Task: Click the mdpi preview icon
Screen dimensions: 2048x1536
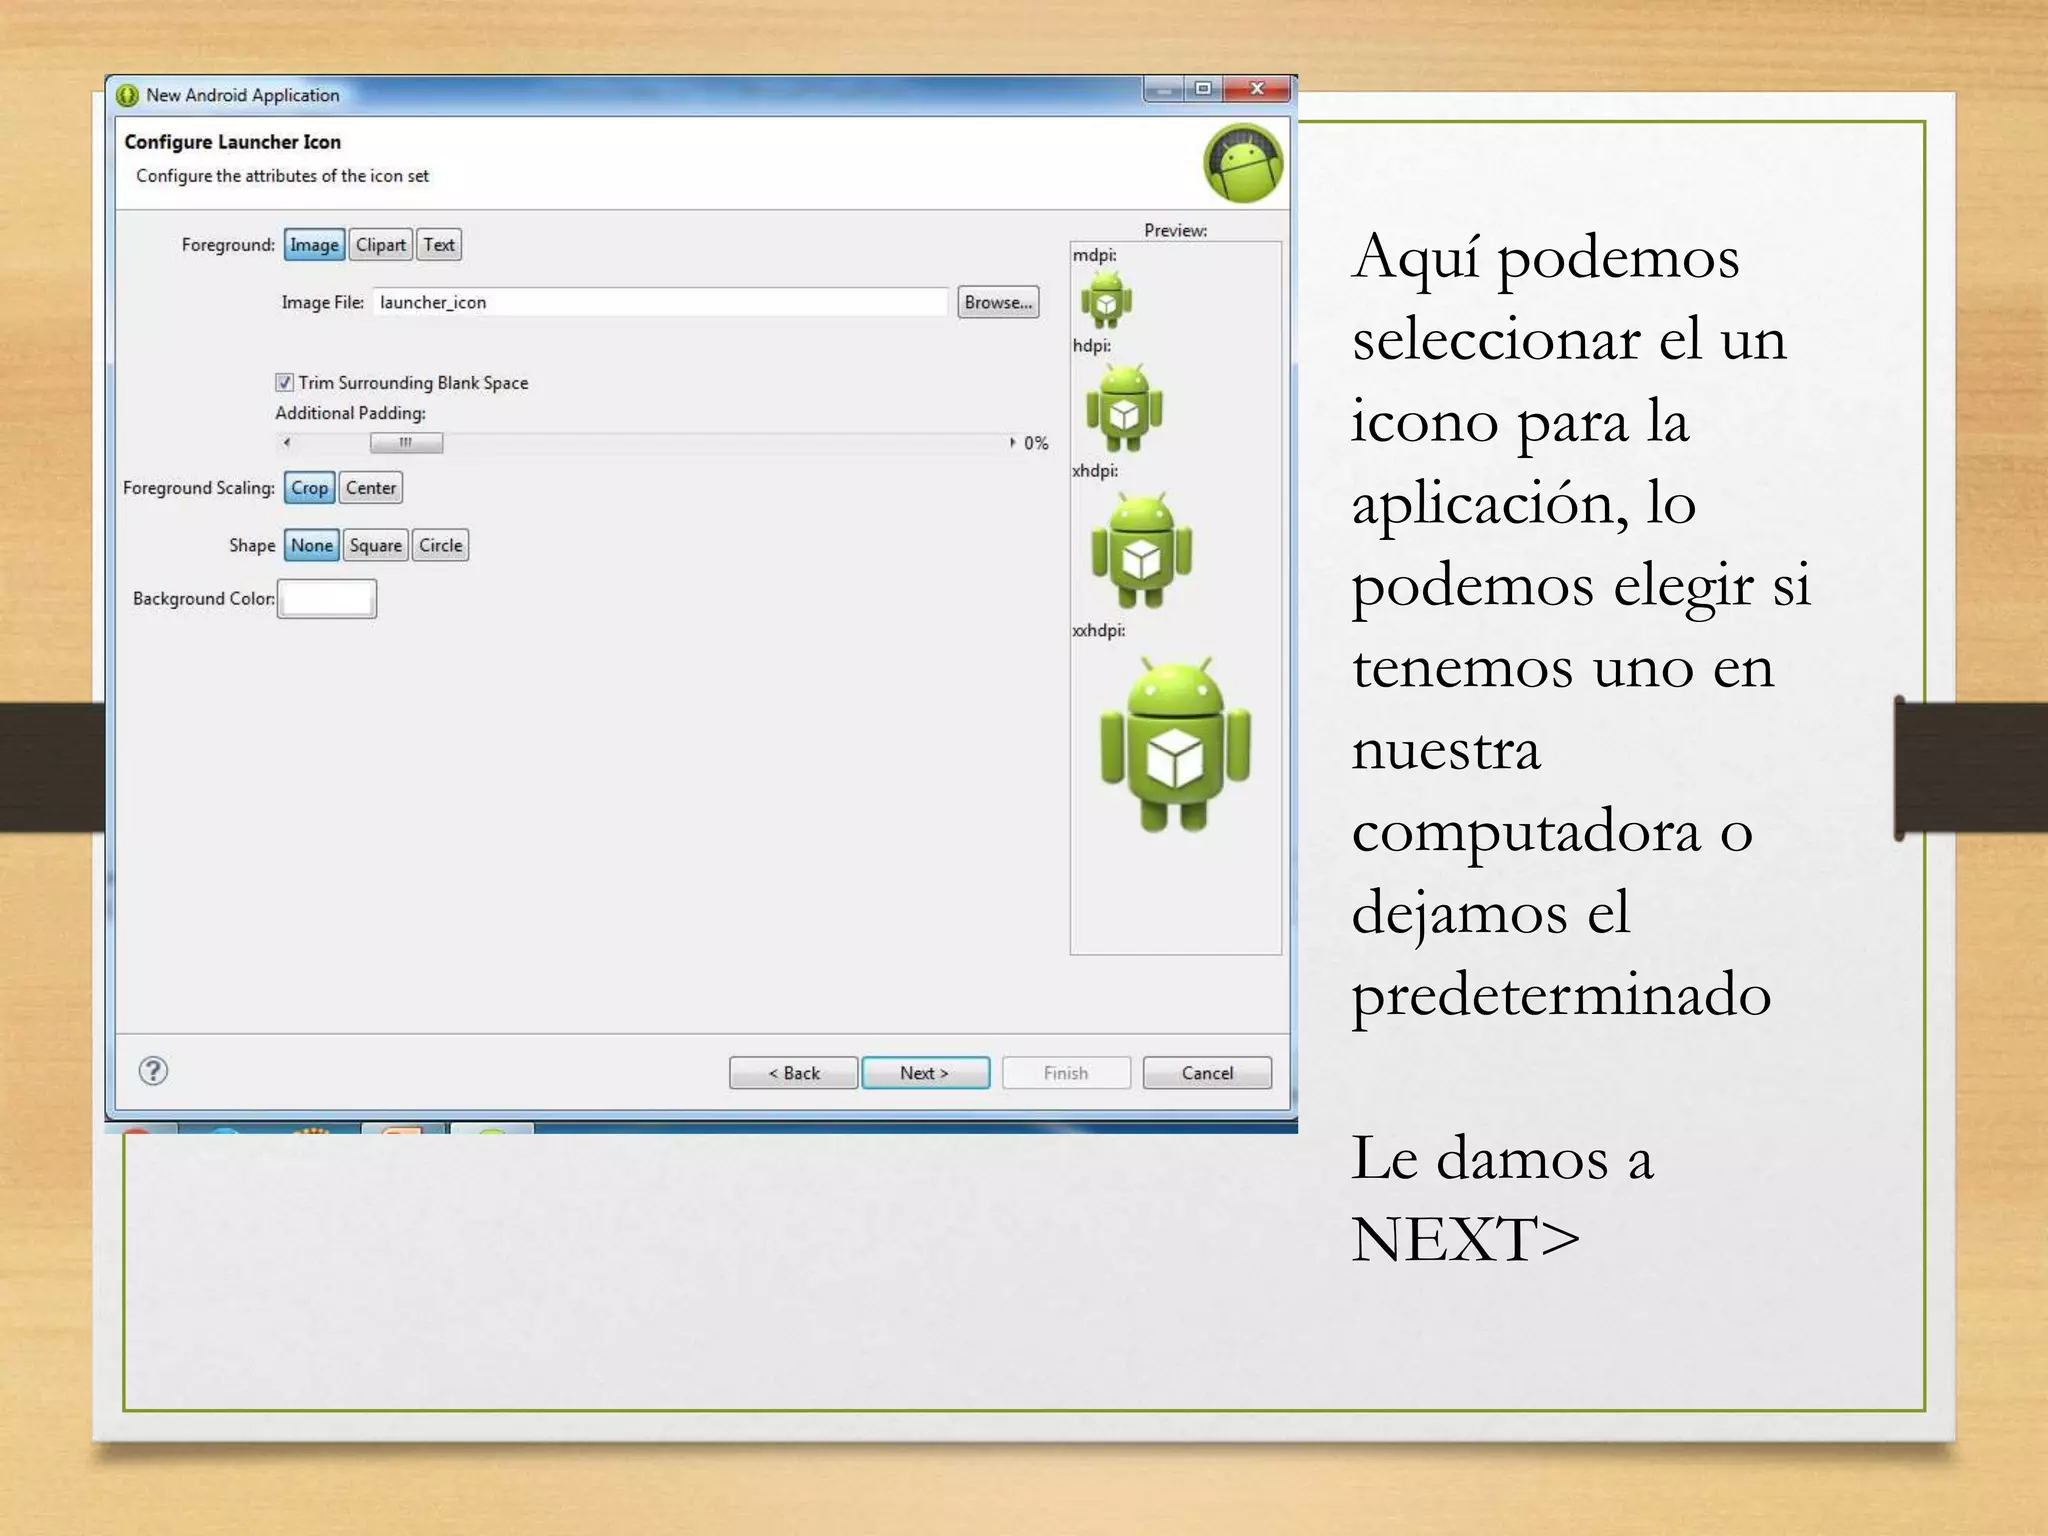Action: [1106, 299]
